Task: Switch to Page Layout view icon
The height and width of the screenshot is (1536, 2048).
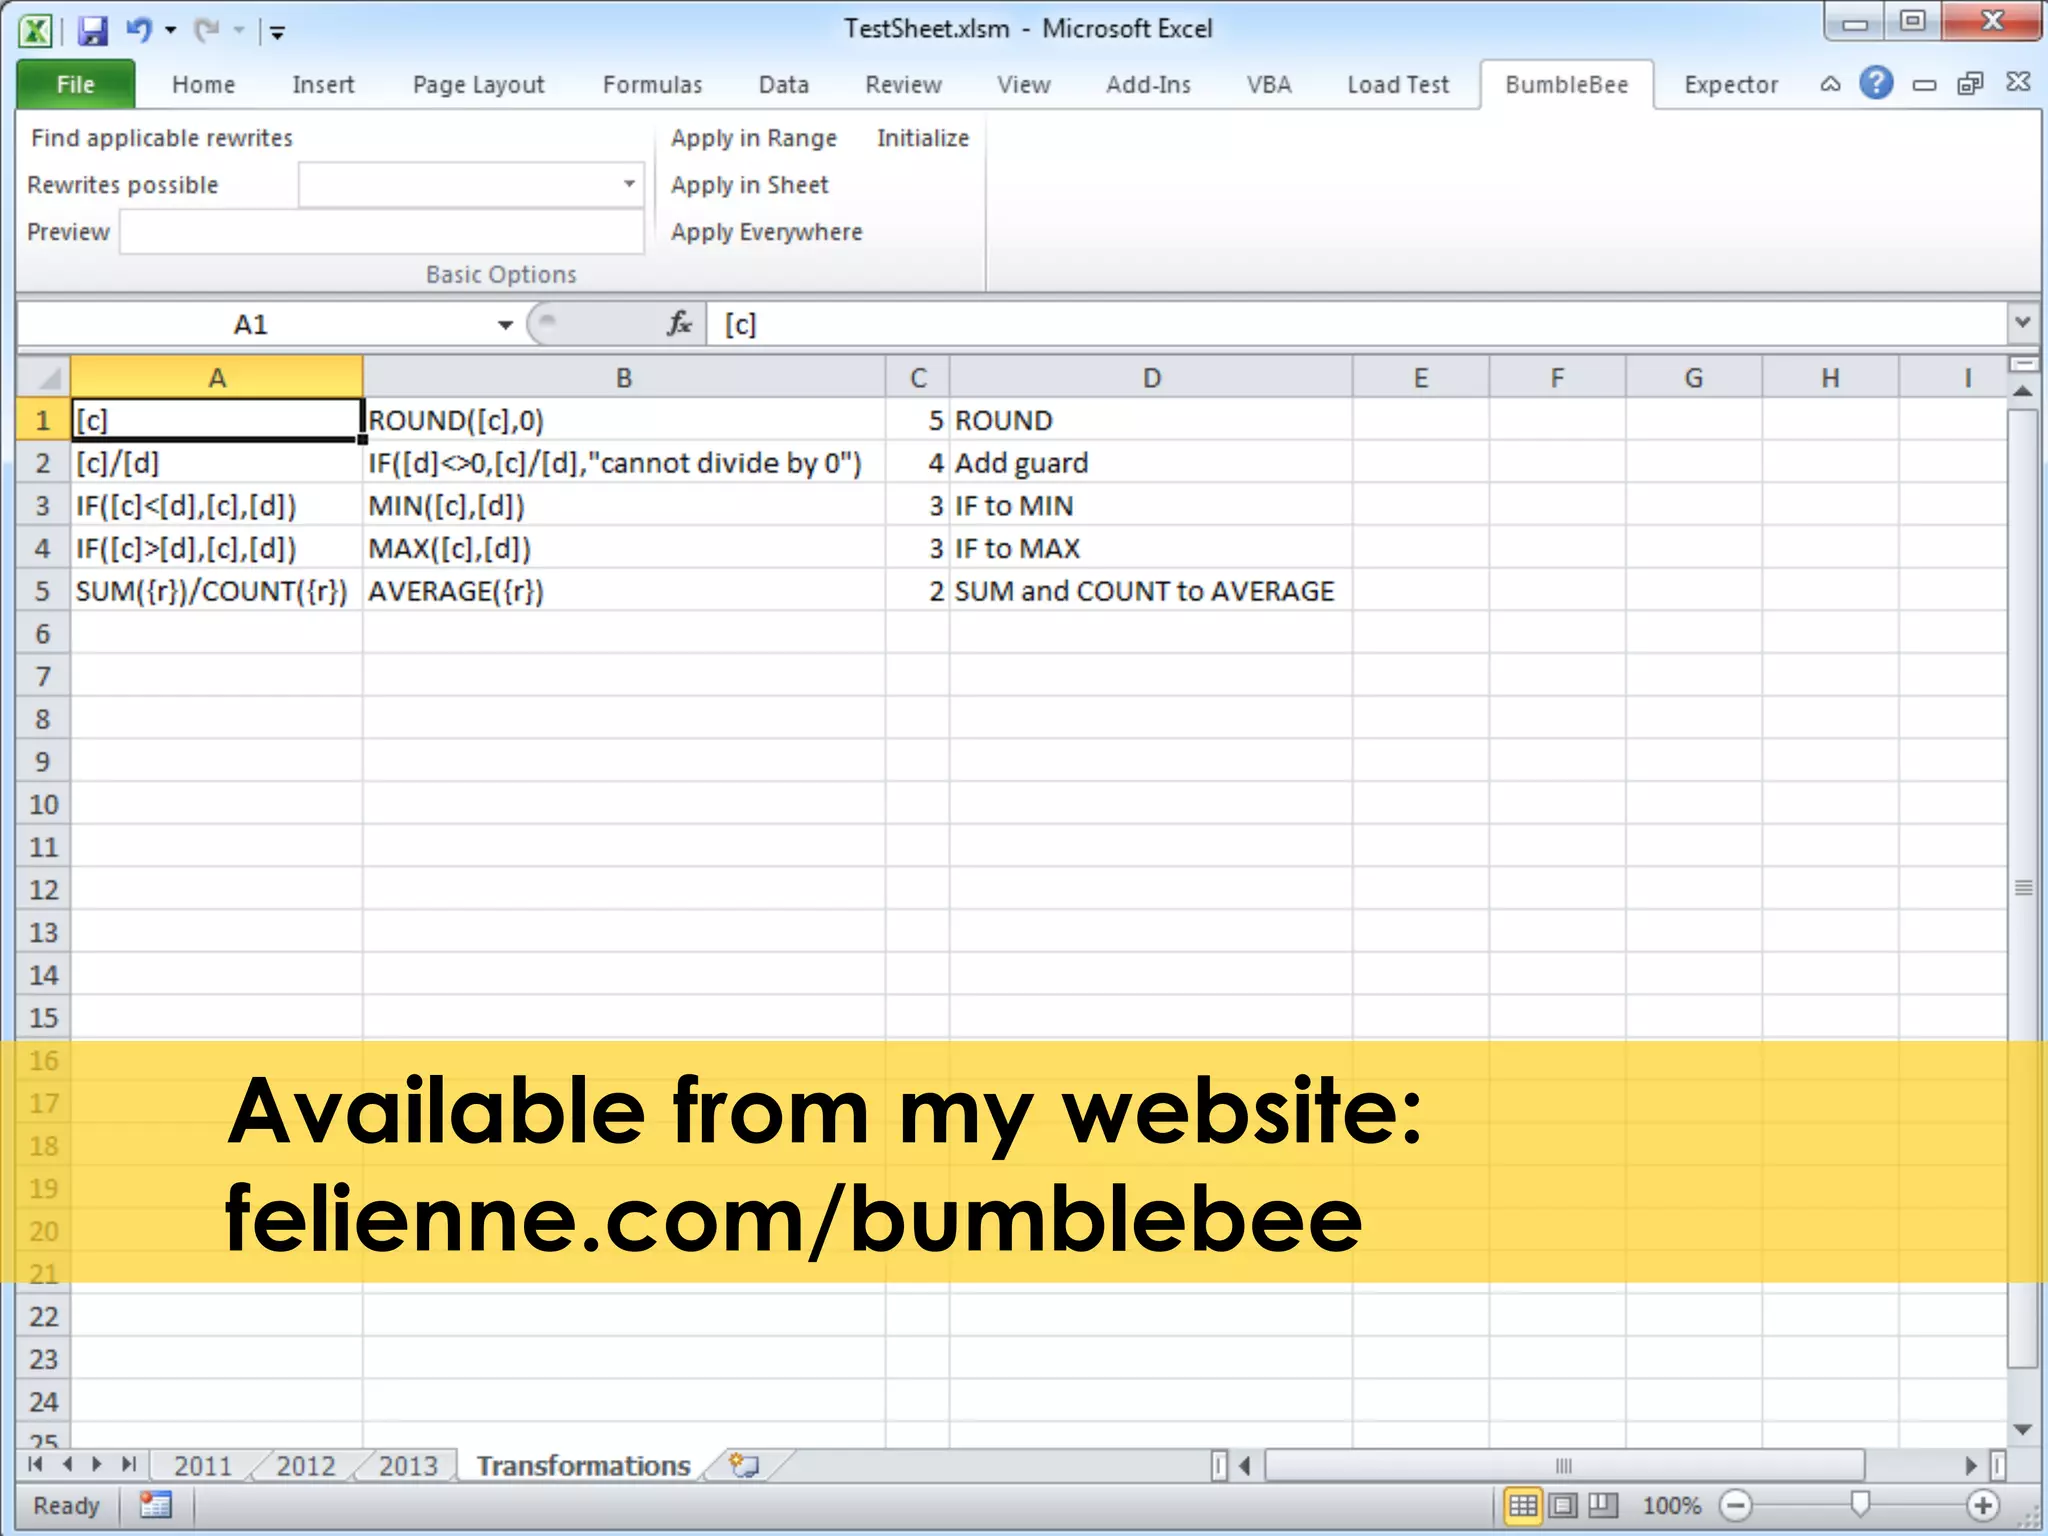Action: 1563,1505
